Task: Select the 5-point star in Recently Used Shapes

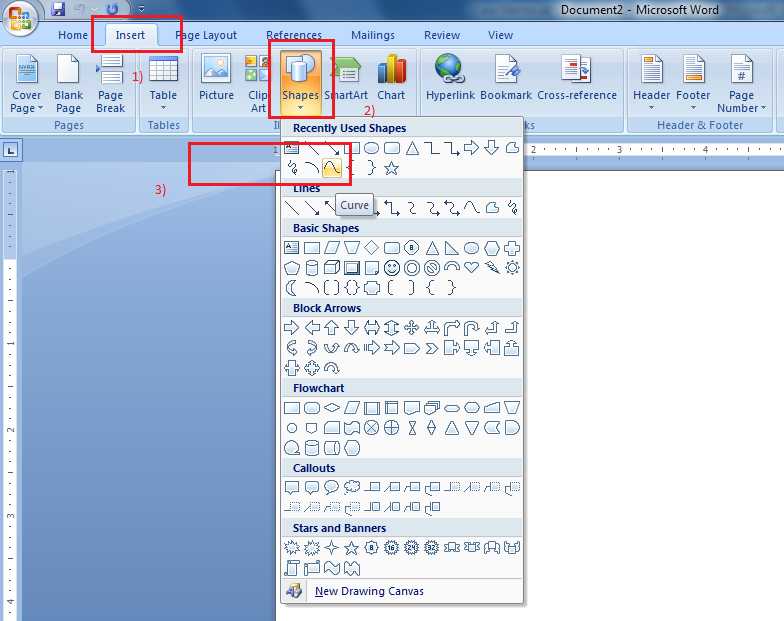Action: tap(392, 168)
